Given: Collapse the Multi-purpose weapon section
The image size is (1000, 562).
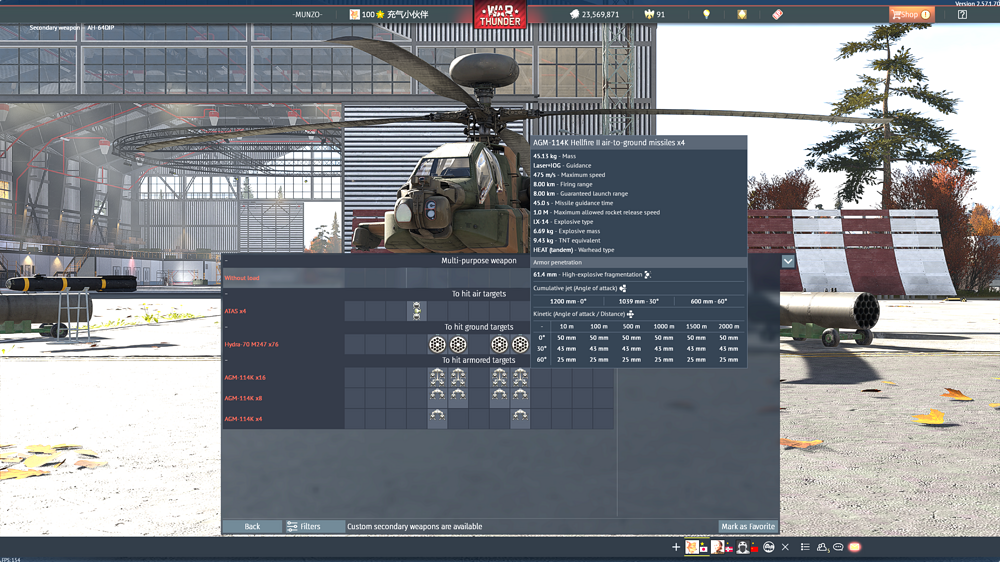Looking at the screenshot, I should [226, 260].
